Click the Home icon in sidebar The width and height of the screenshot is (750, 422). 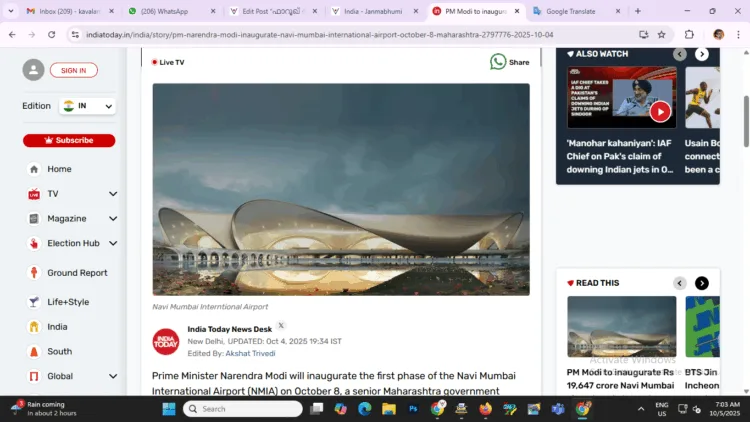point(34,169)
